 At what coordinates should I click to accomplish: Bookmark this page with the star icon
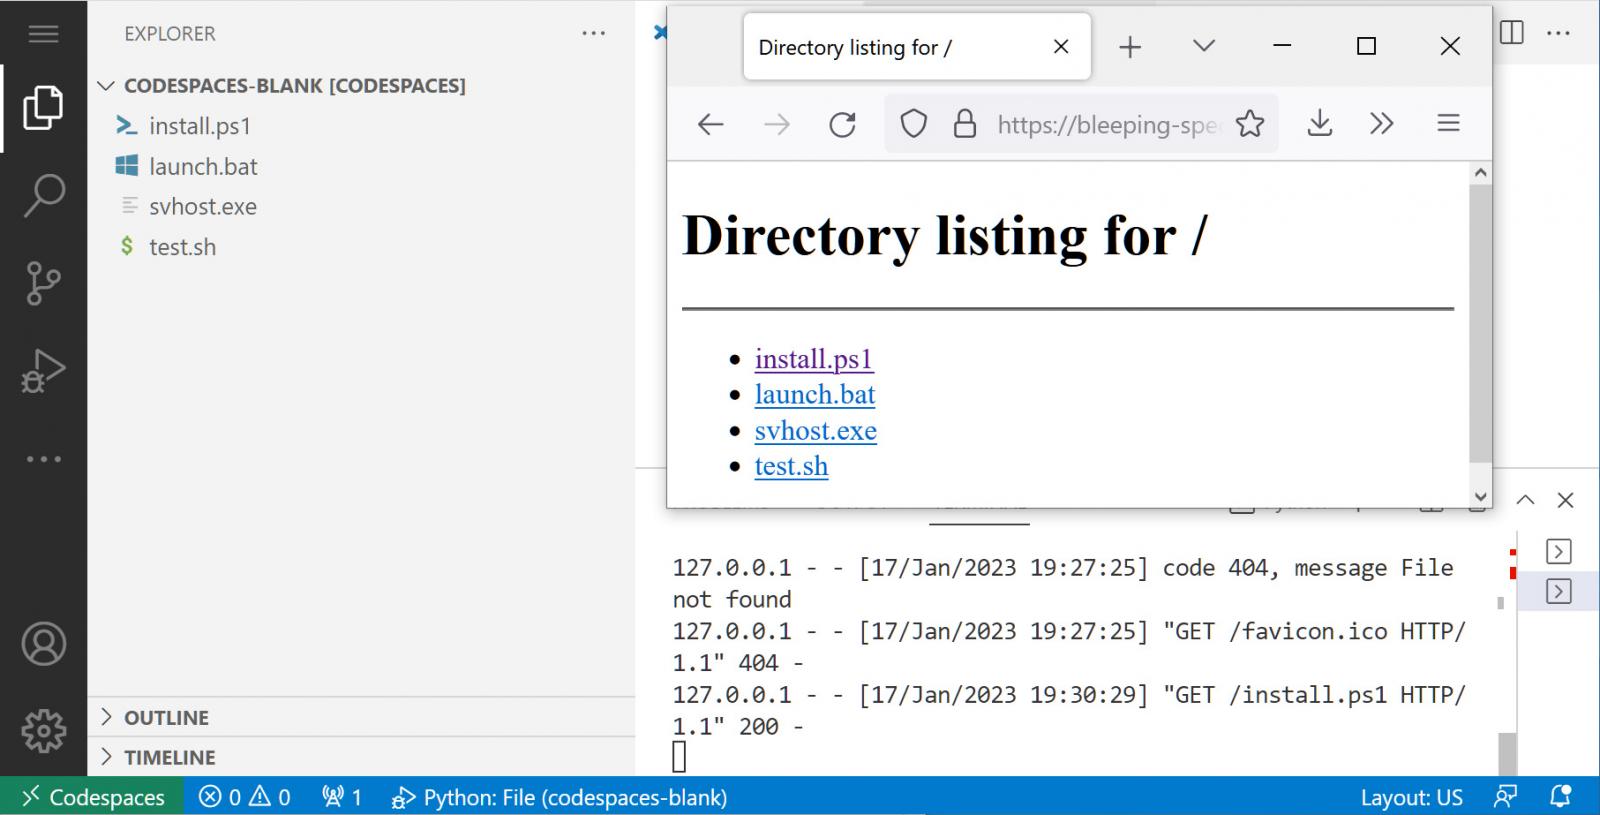1249,124
